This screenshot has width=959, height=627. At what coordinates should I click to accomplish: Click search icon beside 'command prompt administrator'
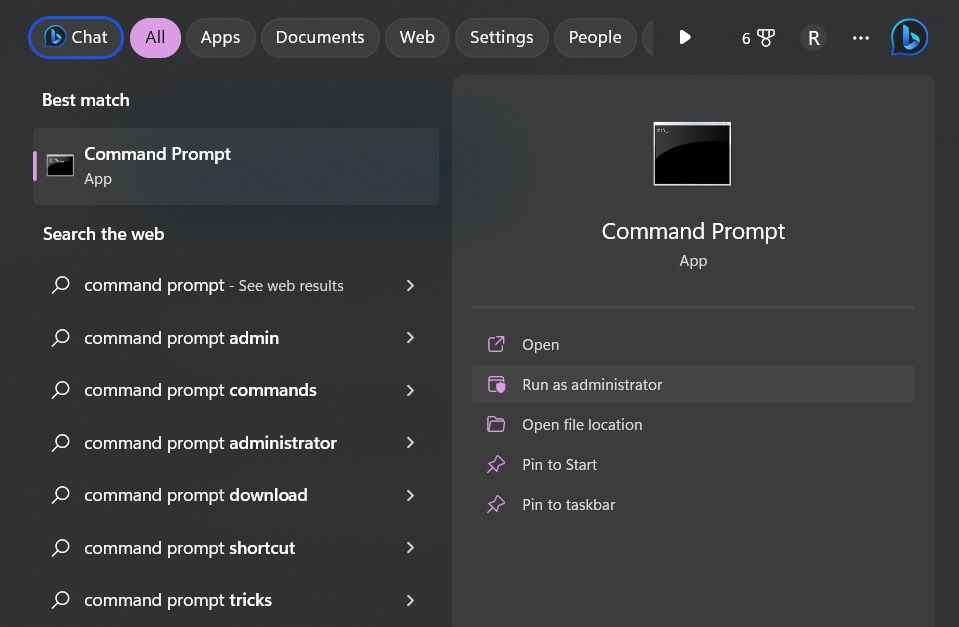pyautogui.click(x=61, y=442)
